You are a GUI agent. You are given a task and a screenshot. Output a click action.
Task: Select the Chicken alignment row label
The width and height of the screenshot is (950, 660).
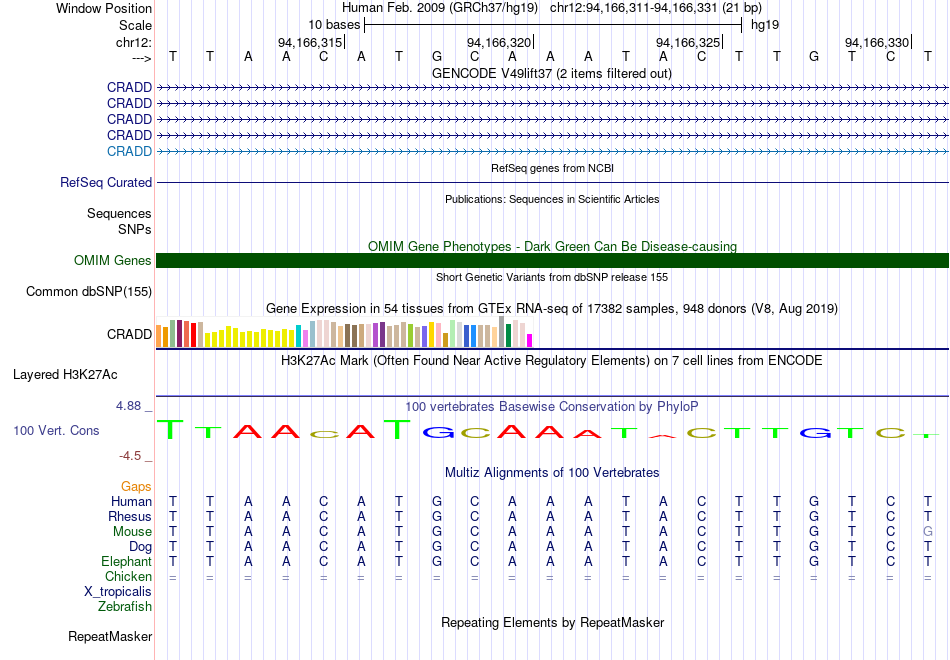point(128,576)
